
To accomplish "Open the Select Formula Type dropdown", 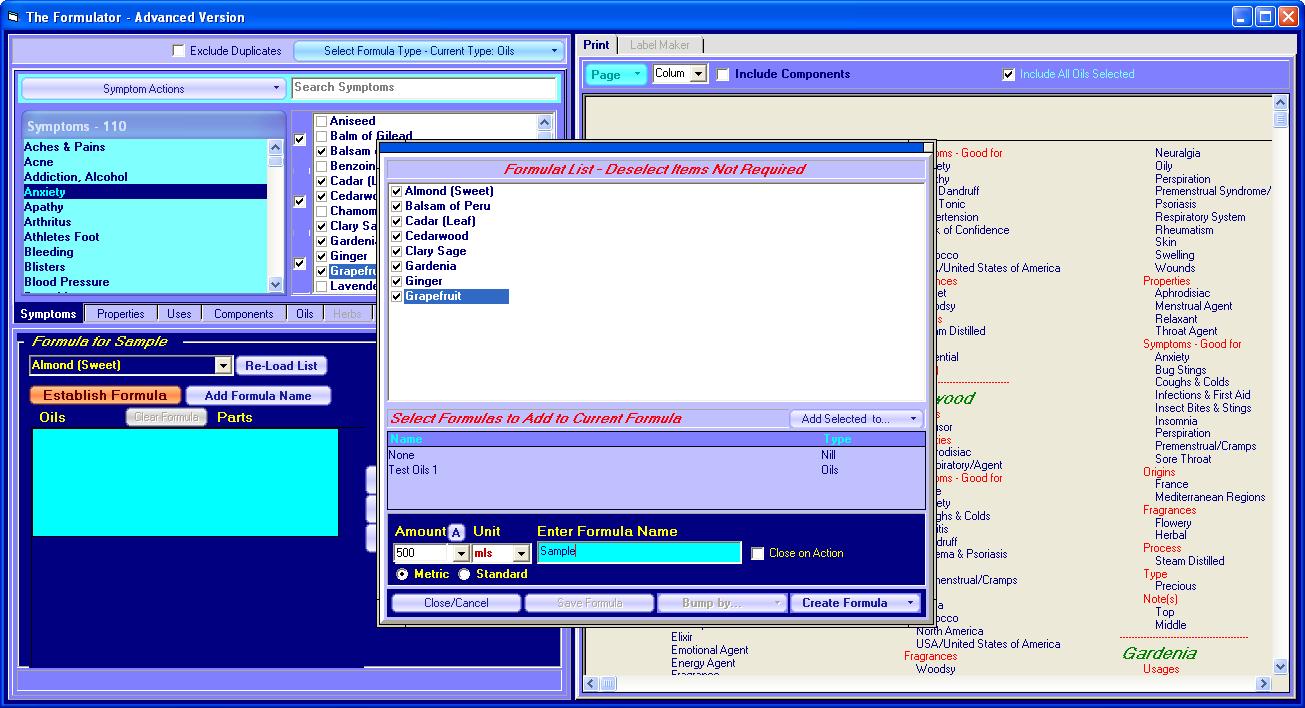I will 430,50.
